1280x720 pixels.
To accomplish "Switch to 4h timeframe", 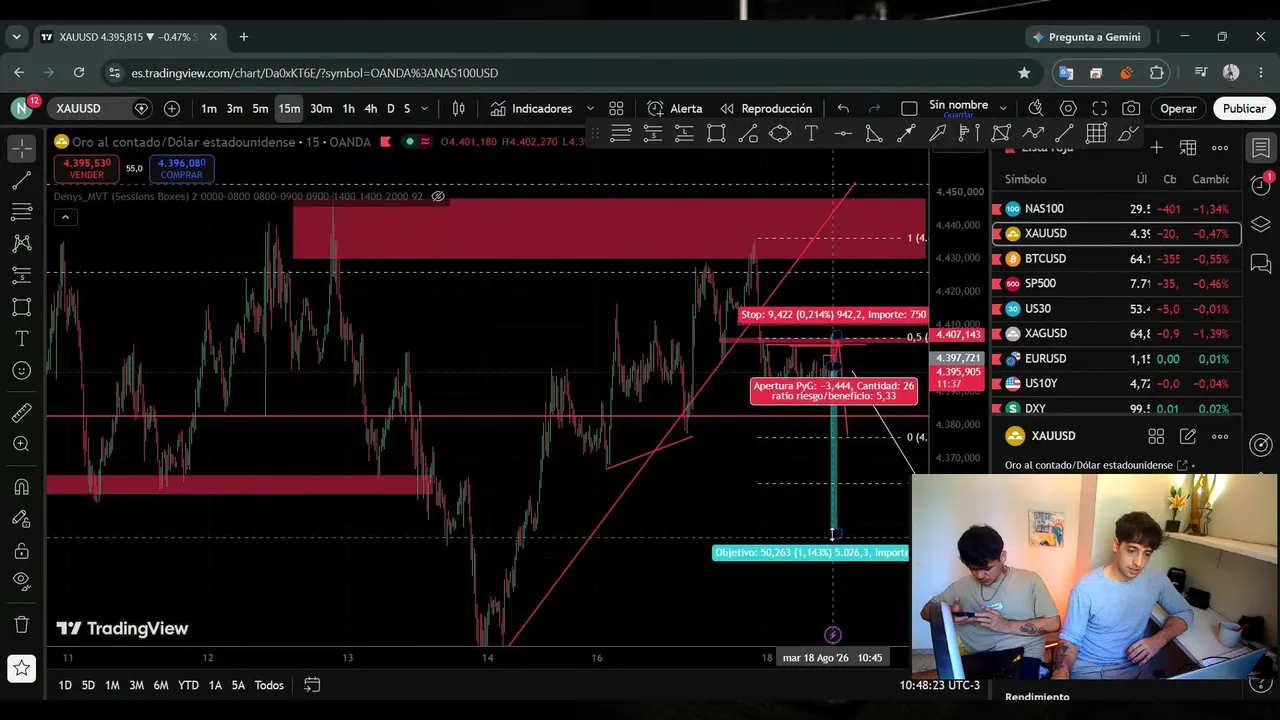I will [x=371, y=108].
